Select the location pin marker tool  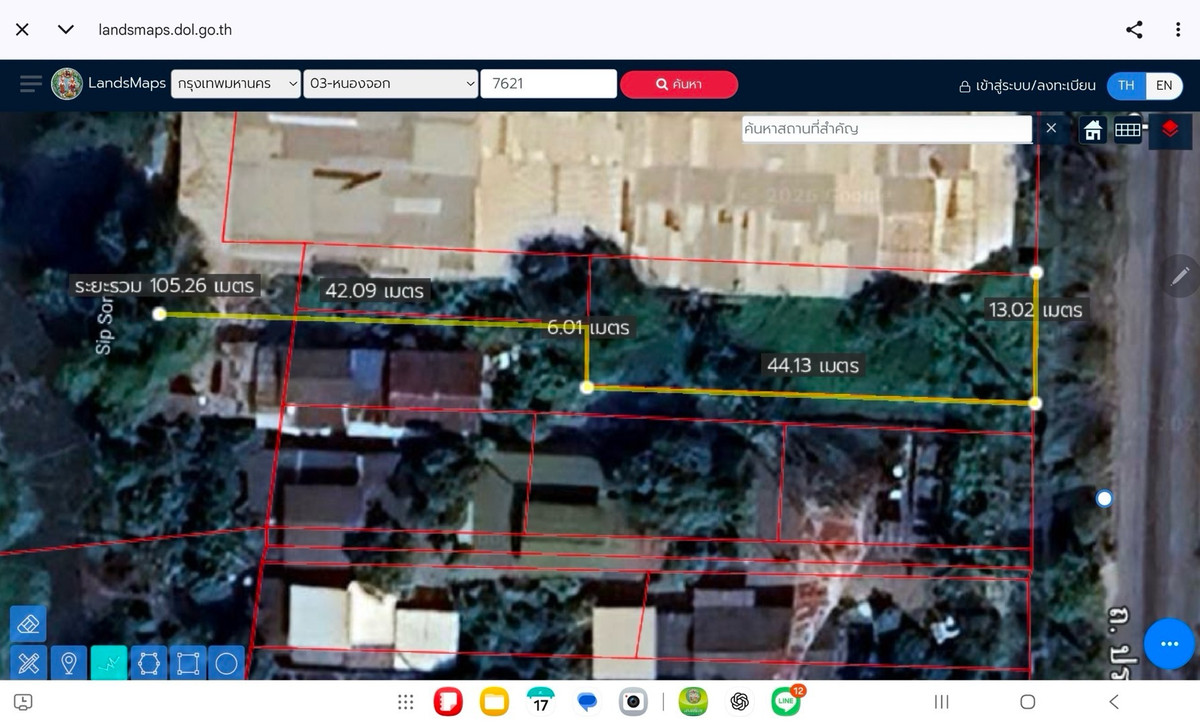tap(69, 663)
